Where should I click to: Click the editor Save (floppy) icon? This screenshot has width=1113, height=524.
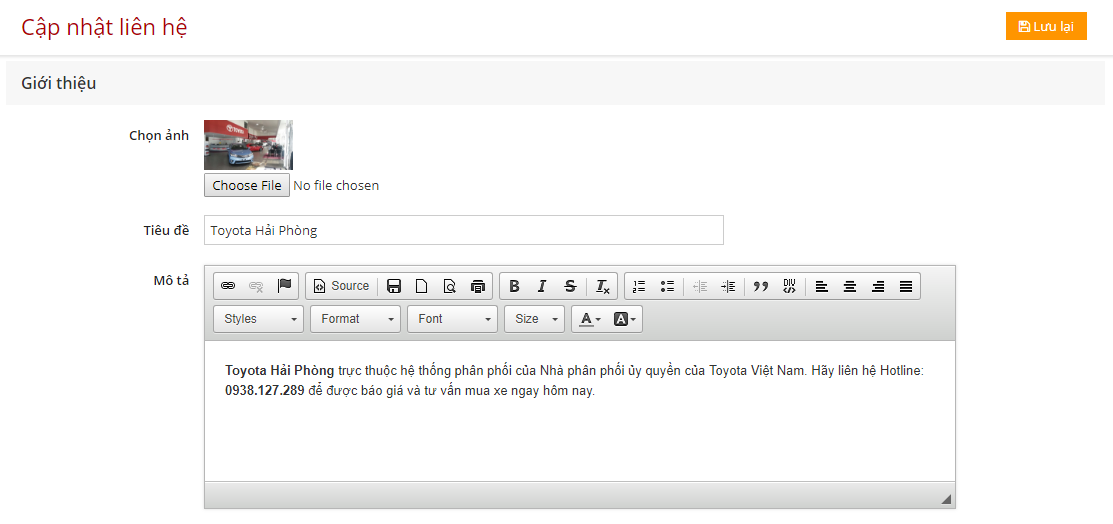click(394, 285)
